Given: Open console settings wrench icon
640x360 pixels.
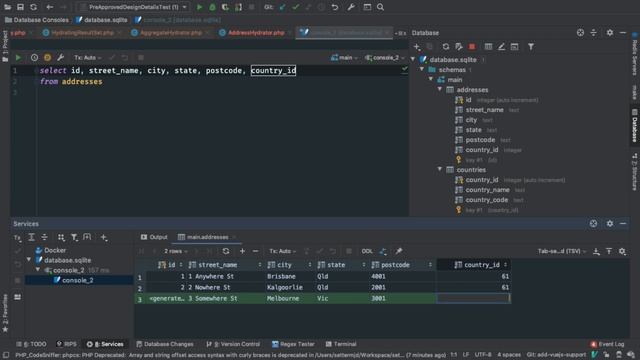Looking at the screenshot, I should click(60, 58).
